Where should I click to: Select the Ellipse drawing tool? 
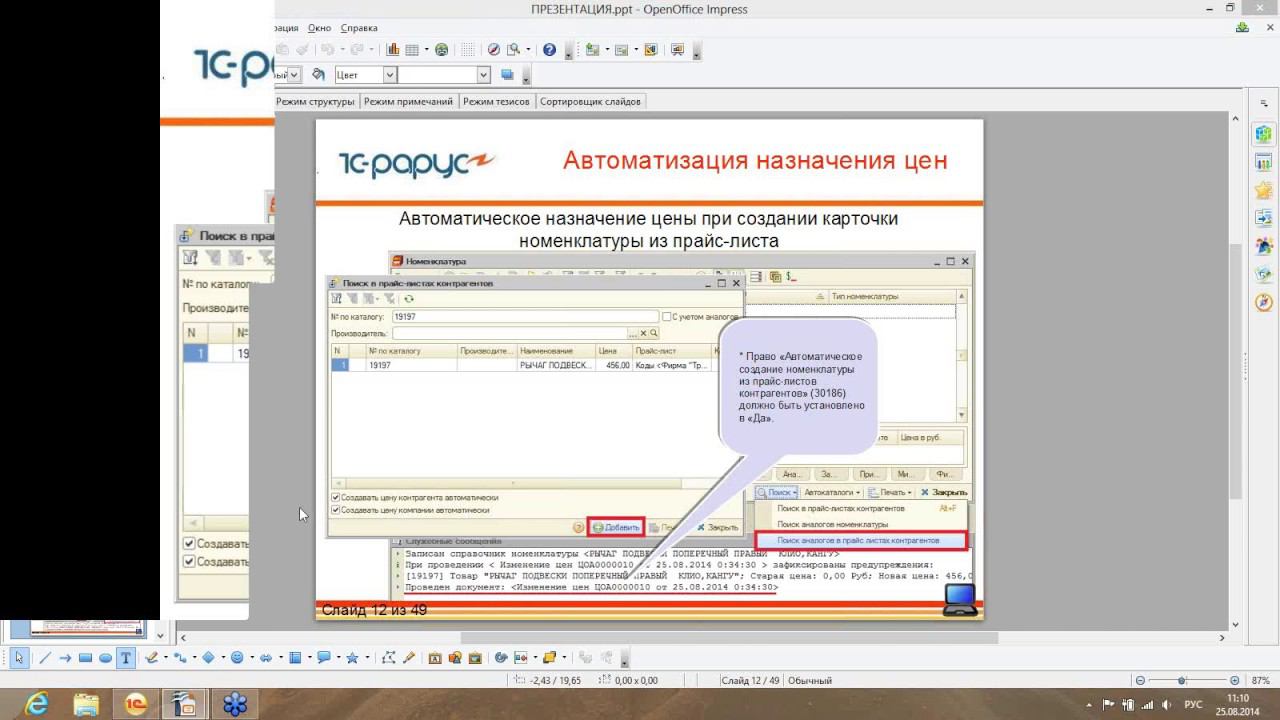coord(105,658)
